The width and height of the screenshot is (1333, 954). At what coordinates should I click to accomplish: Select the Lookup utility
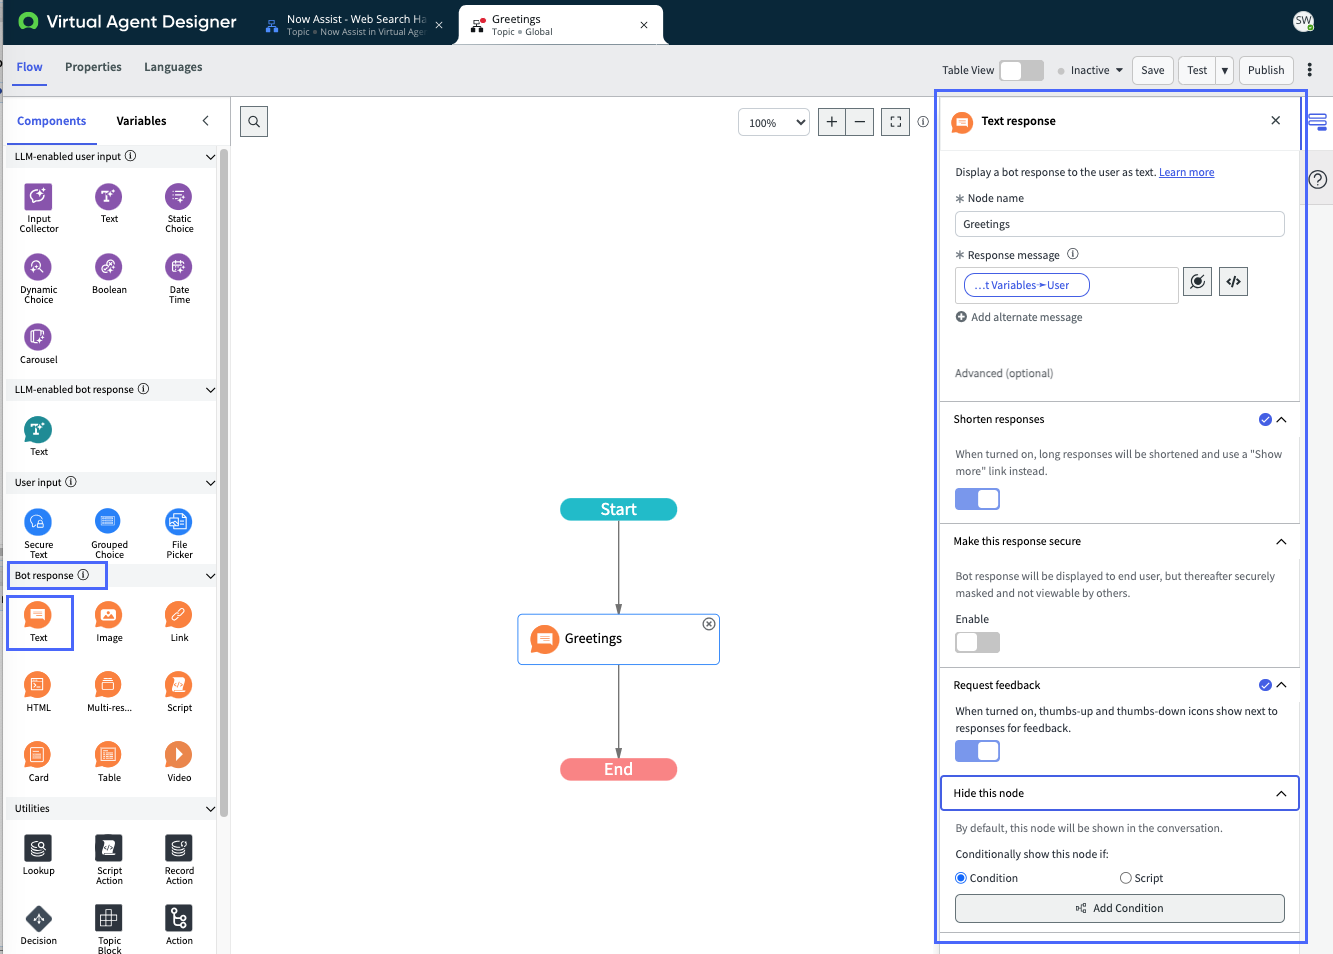(x=38, y=856)
